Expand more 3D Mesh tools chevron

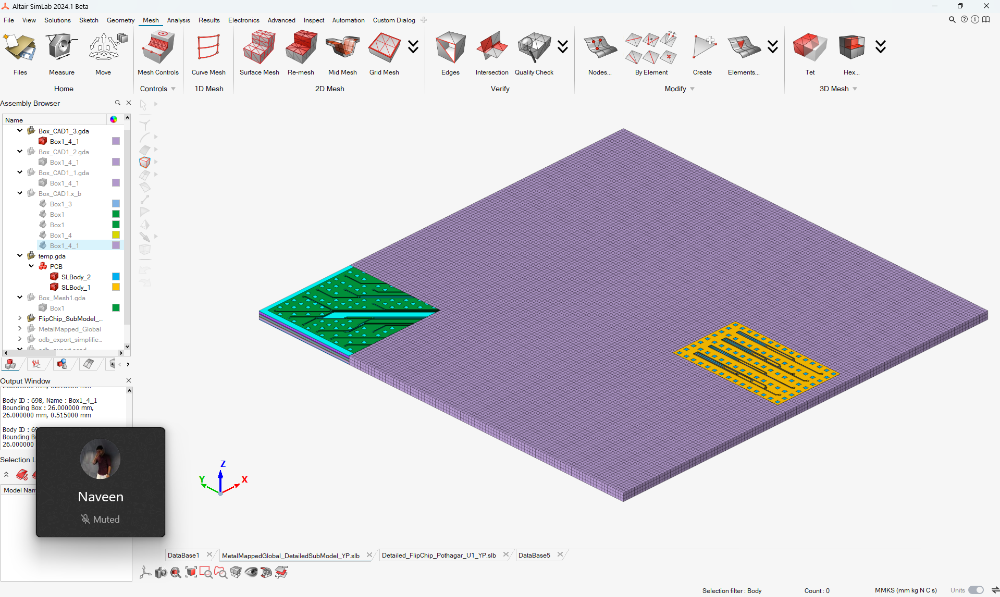[x=881, y=47]
